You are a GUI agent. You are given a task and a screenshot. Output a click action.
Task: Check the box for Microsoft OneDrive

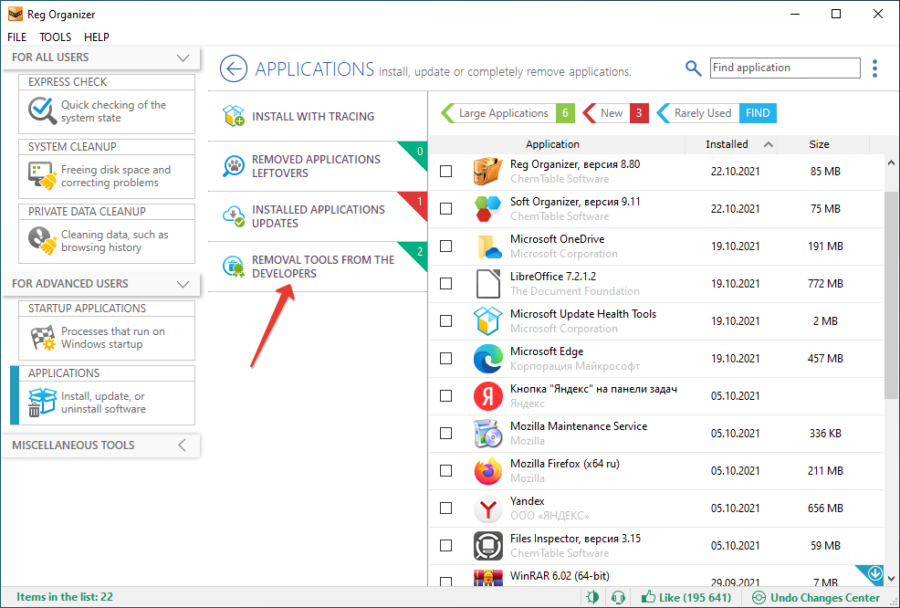point(446,246)
